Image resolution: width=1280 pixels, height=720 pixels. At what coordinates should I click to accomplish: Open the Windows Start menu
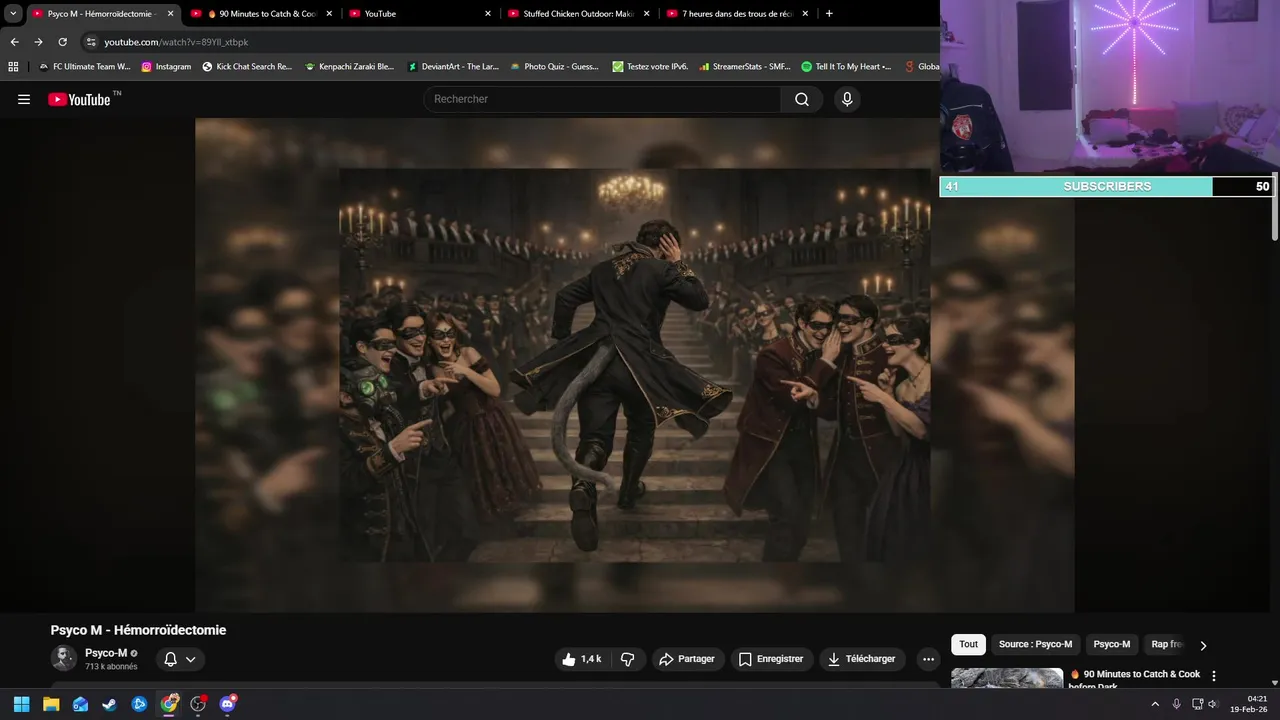pos(21,704)
